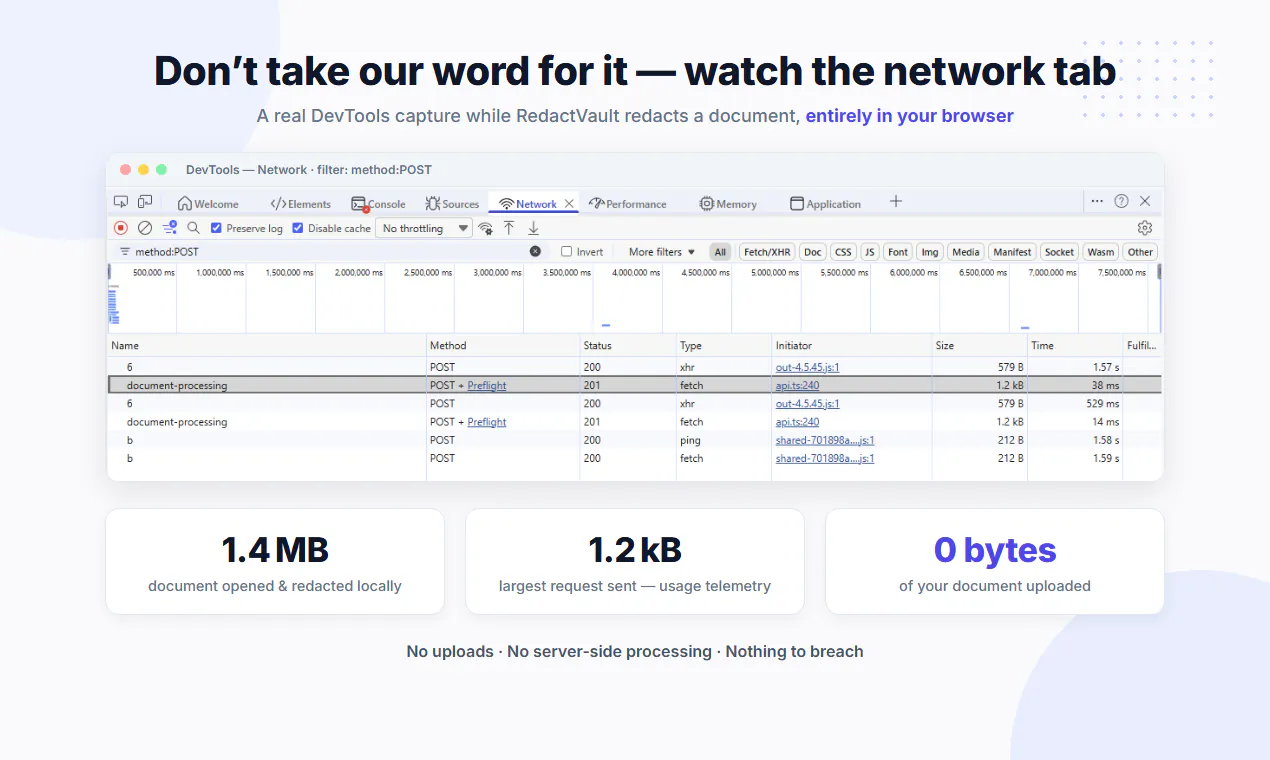This screenshot has height=760, width=1270.
Task: Enable the Invert checkbox
Action: (566, 252)
